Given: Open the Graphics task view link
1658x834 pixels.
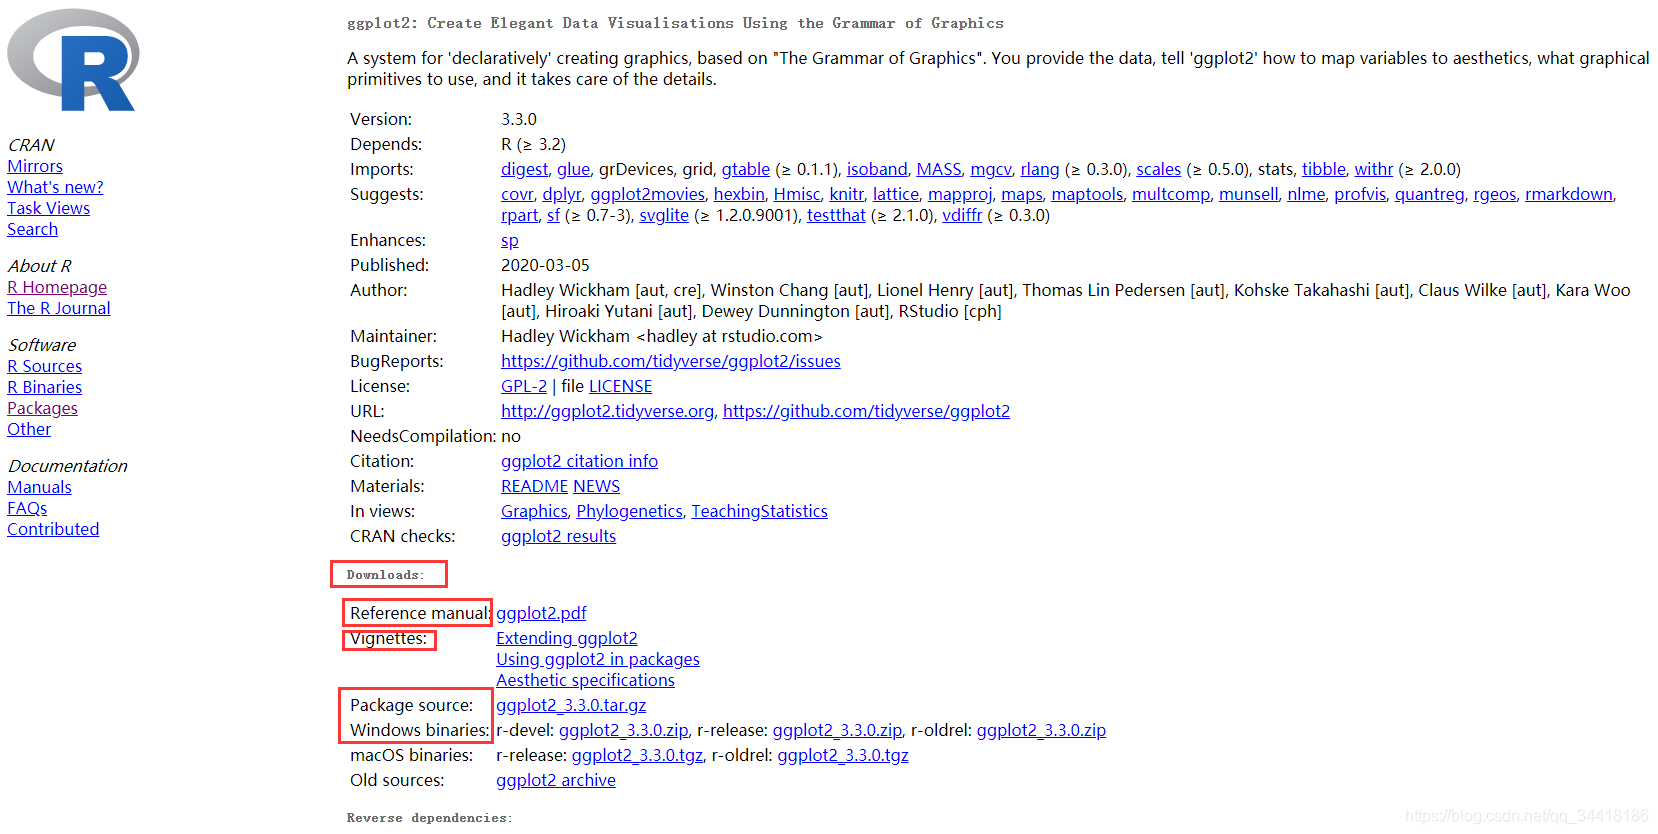Looking at the screenshot, I should click(534, 511).
